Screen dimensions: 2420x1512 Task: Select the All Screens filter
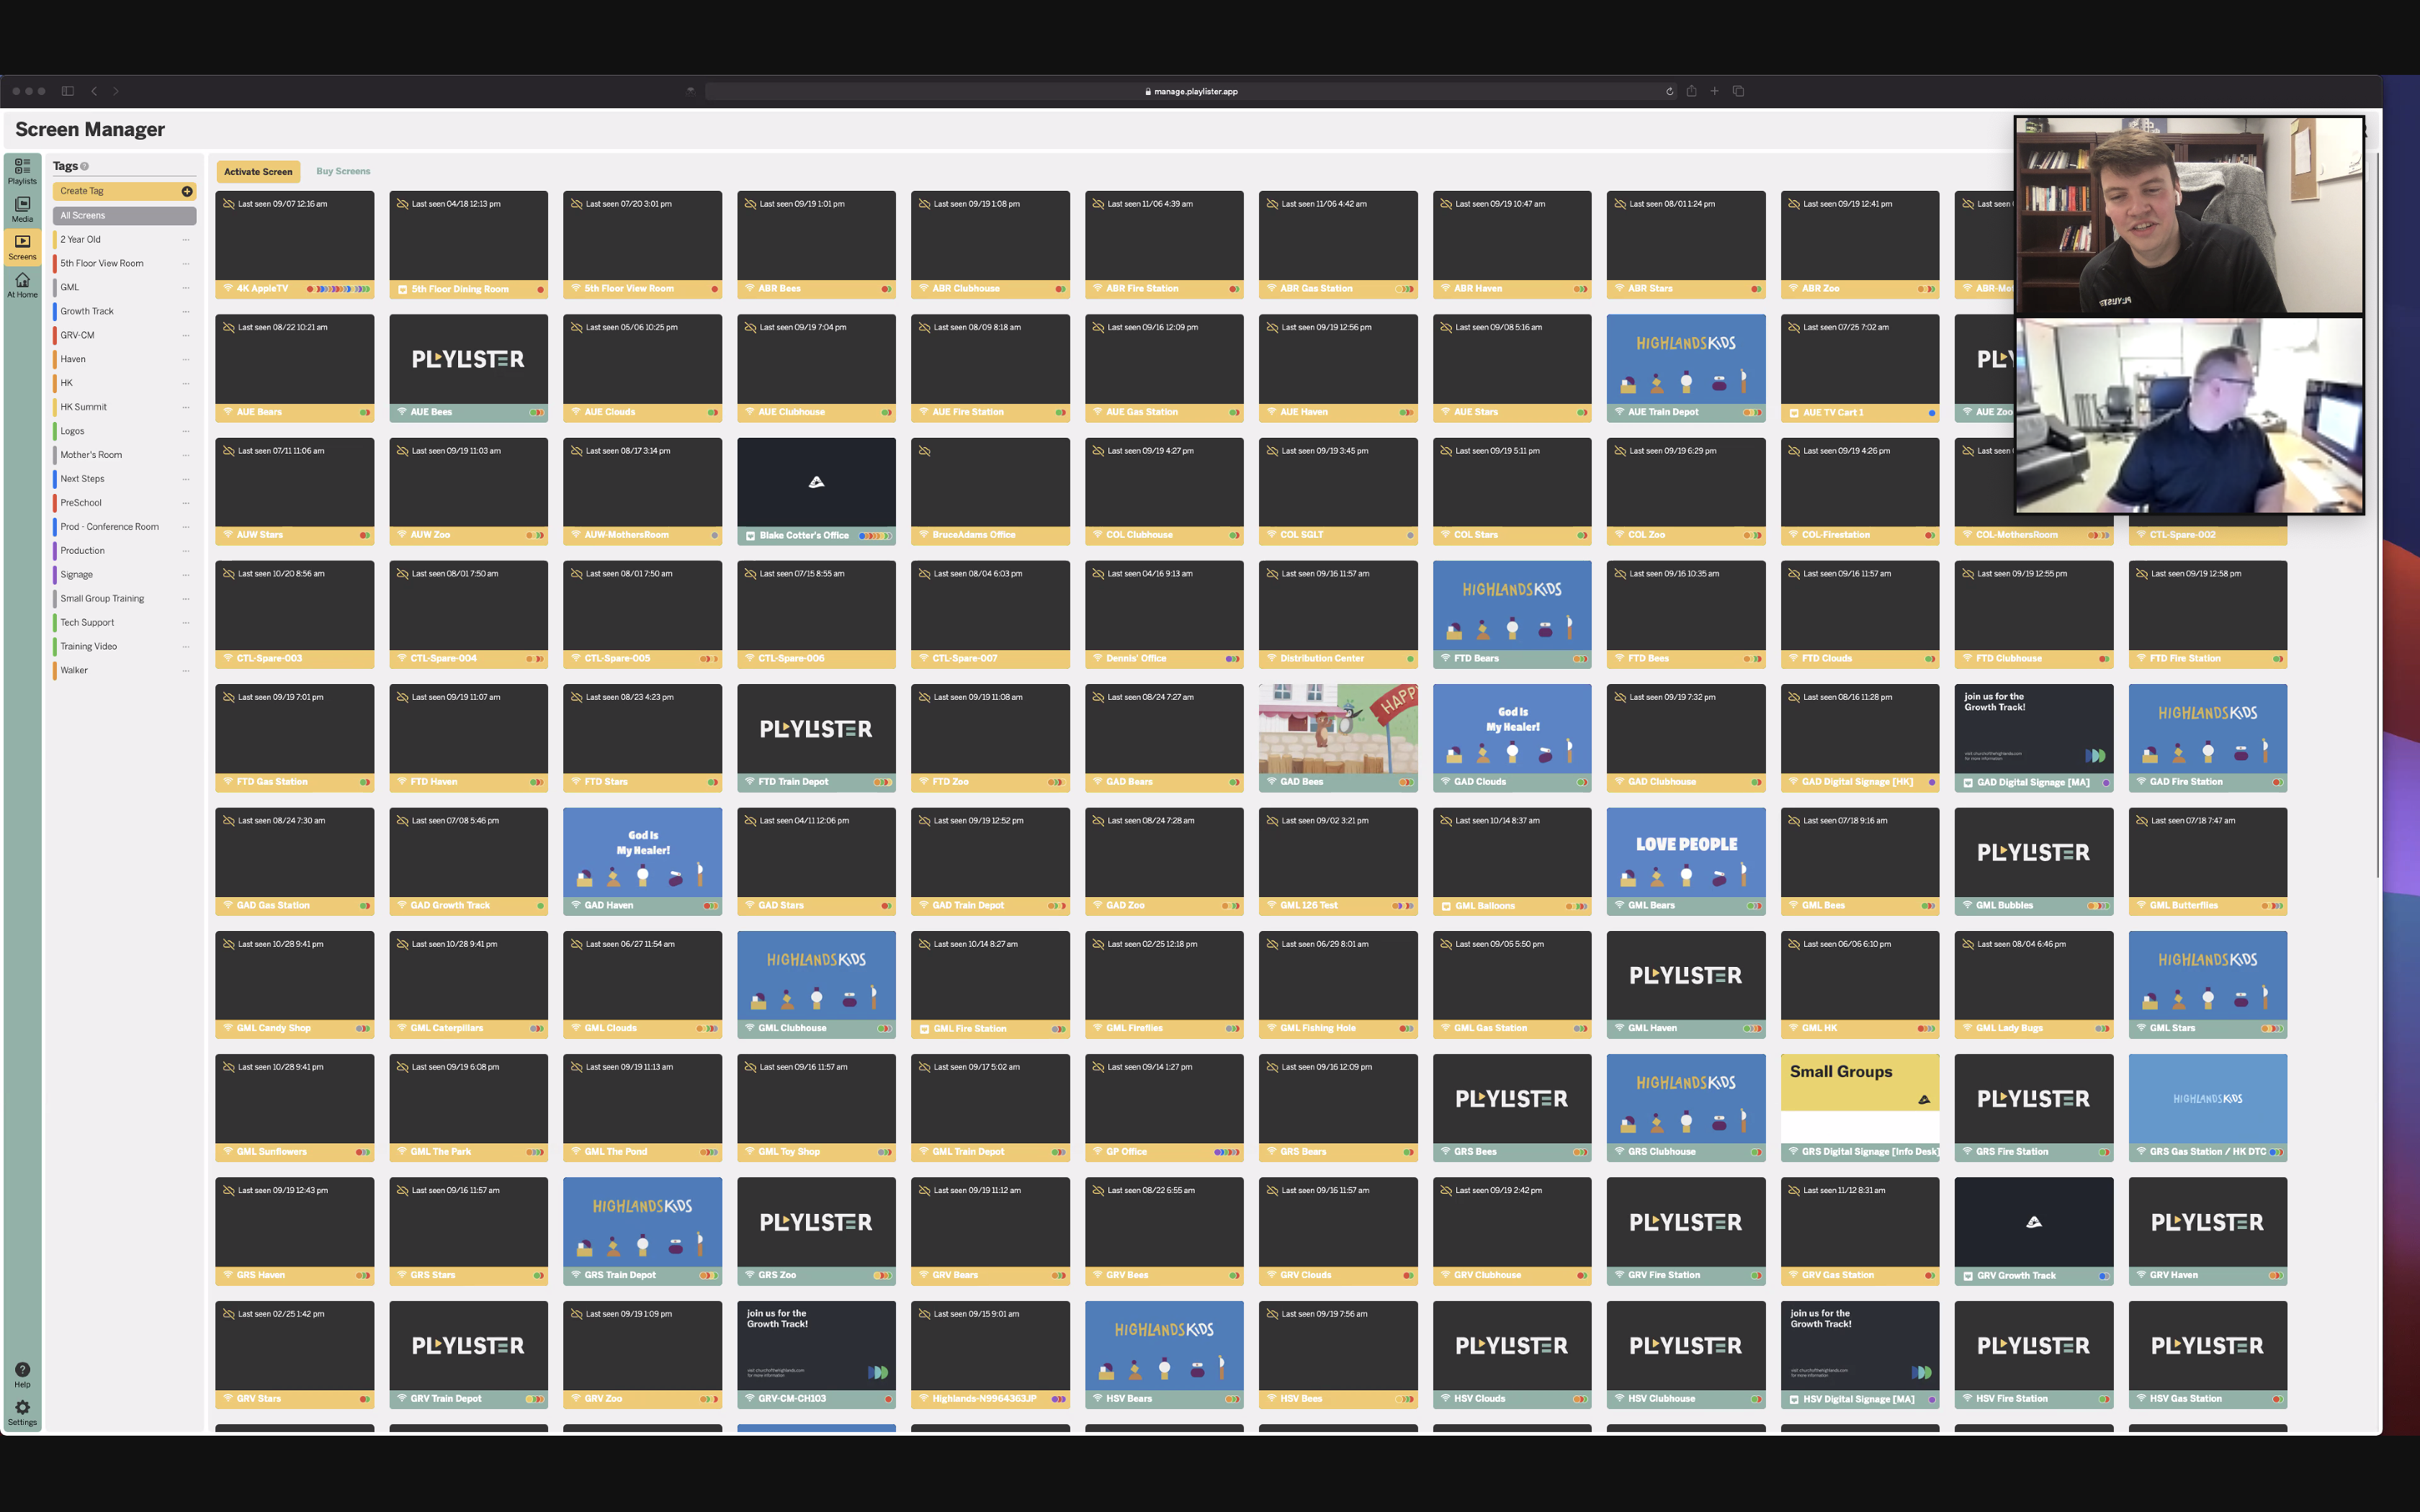point(124,215)
